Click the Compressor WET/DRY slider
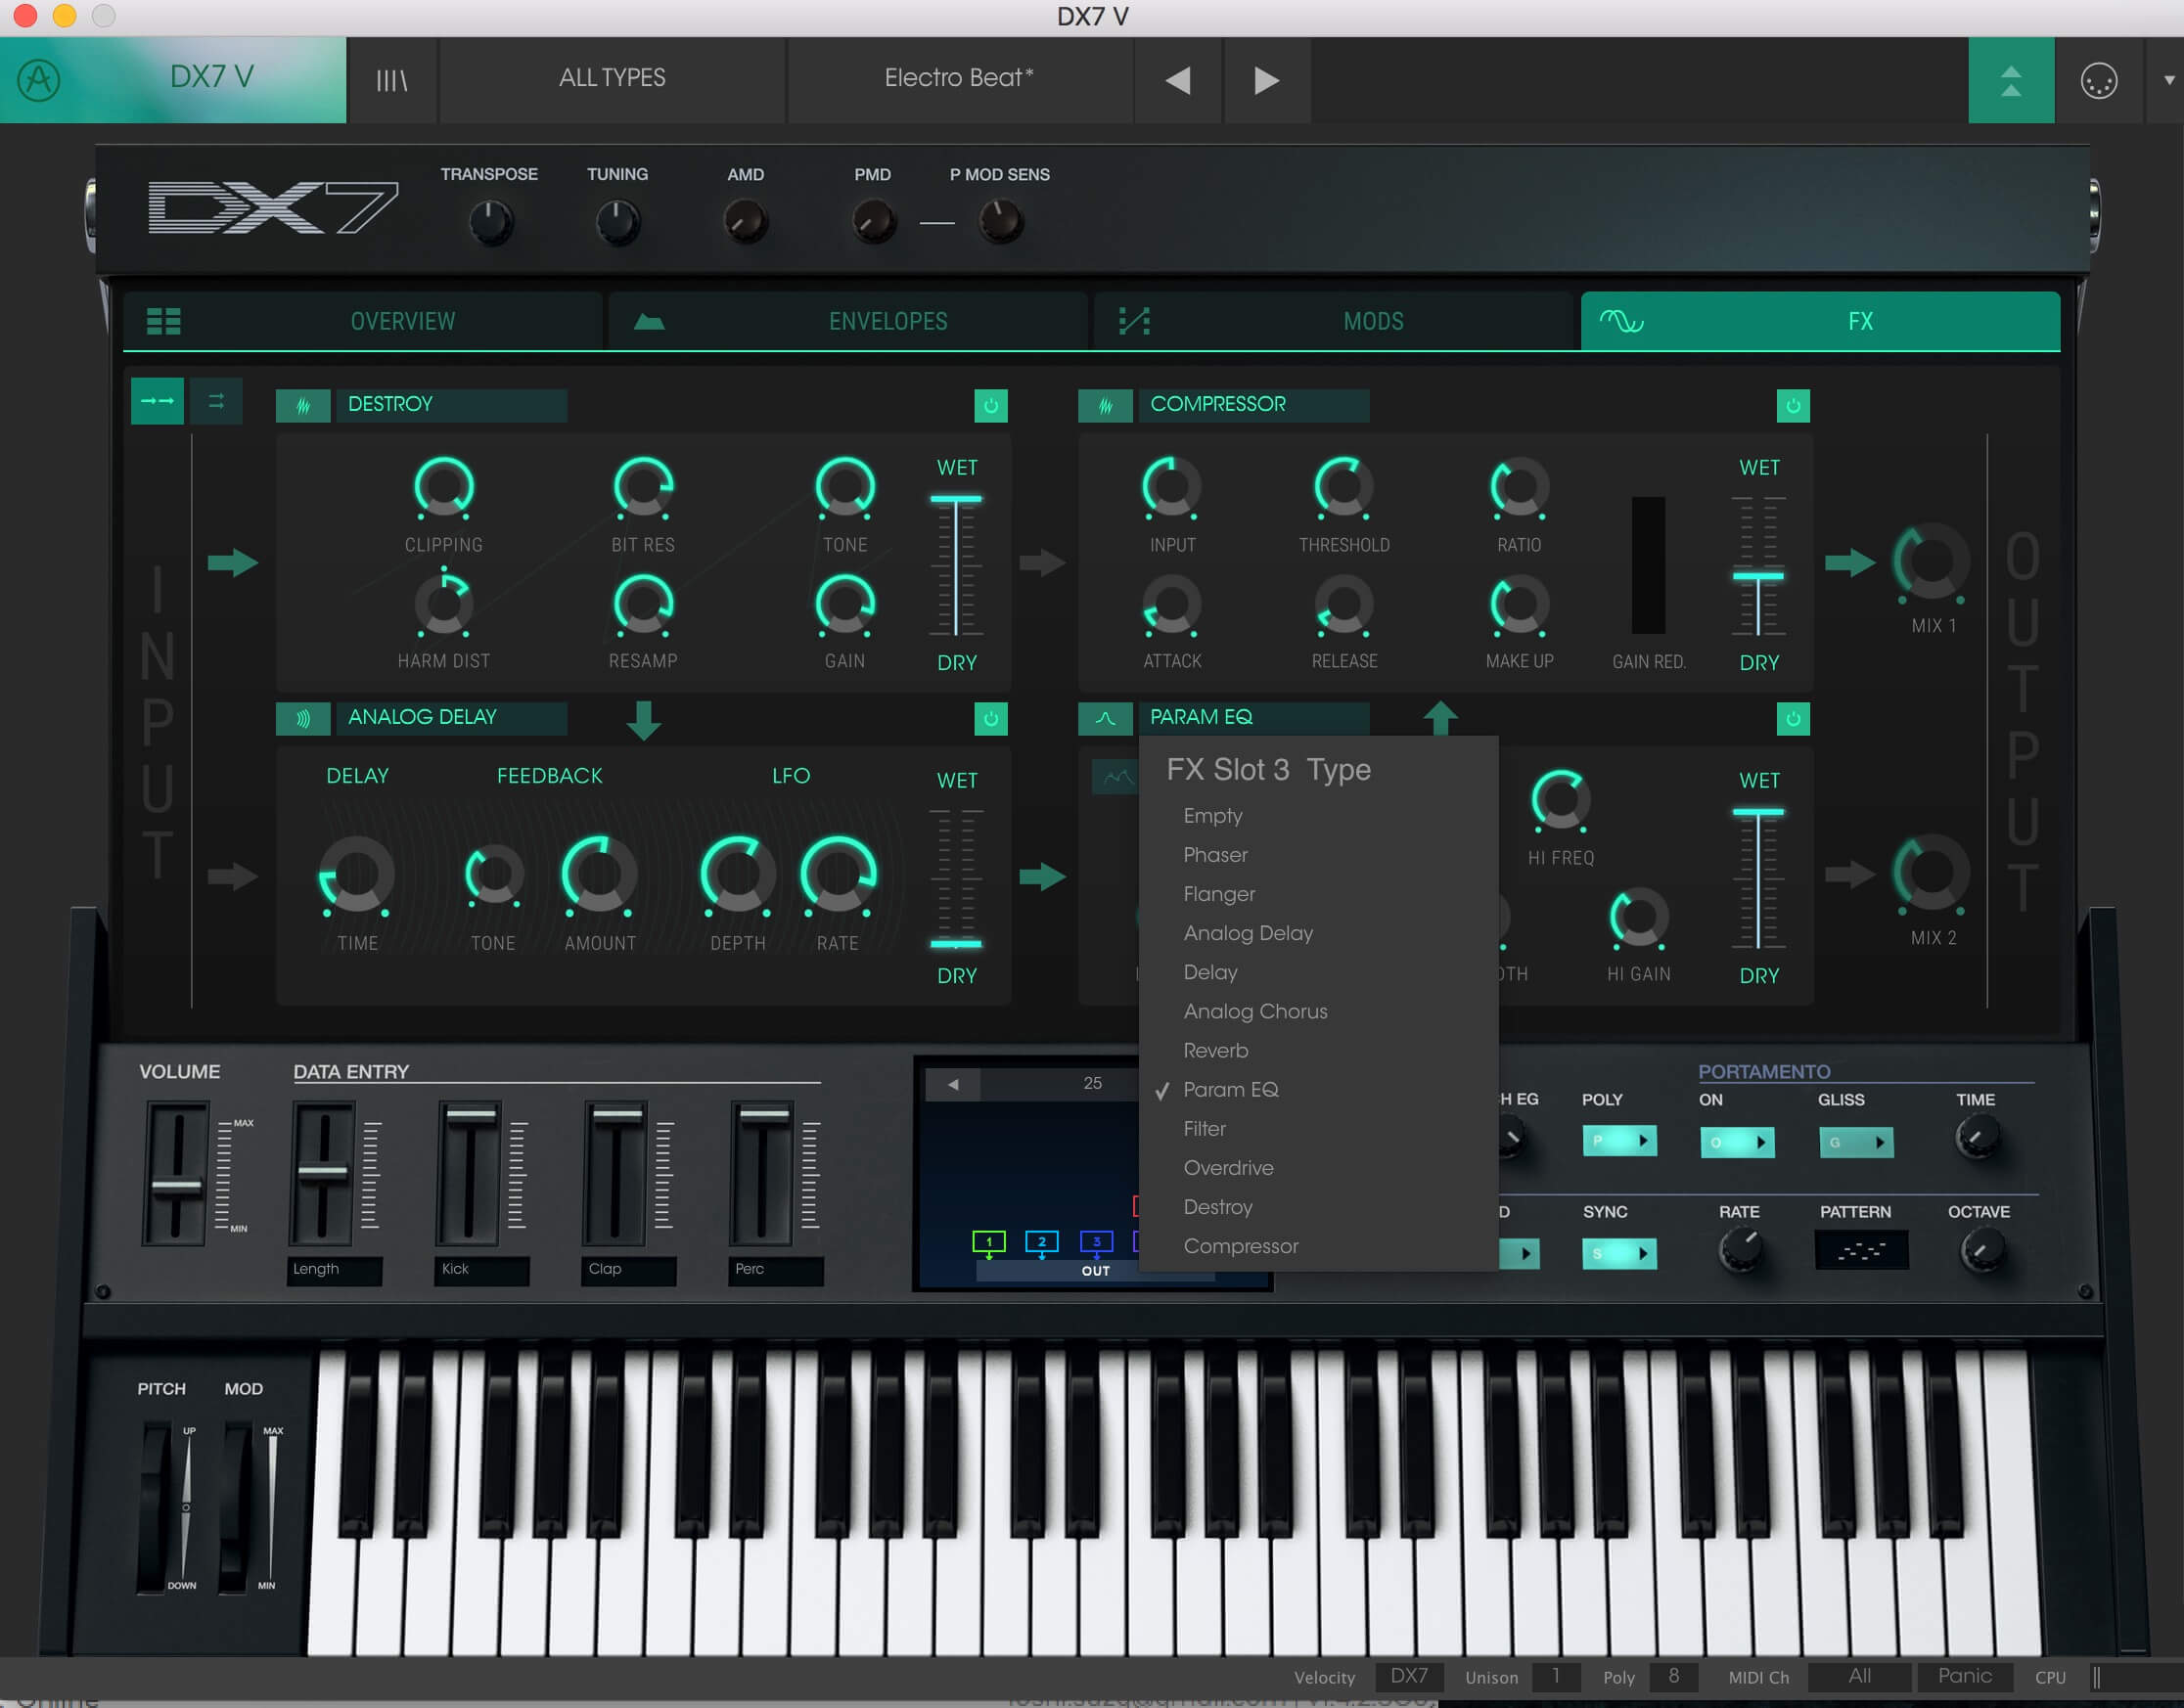The width and height of the screenshot is (2184, 1708). point(1758,565)
